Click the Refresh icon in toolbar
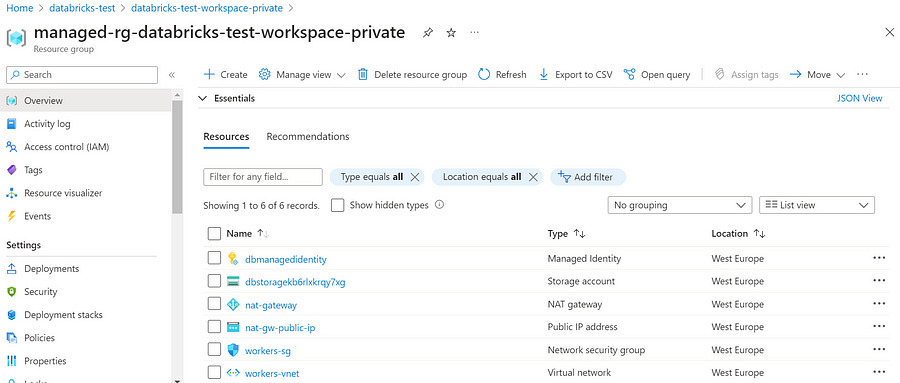Screen dimensions: 900x383 [484, 75]
